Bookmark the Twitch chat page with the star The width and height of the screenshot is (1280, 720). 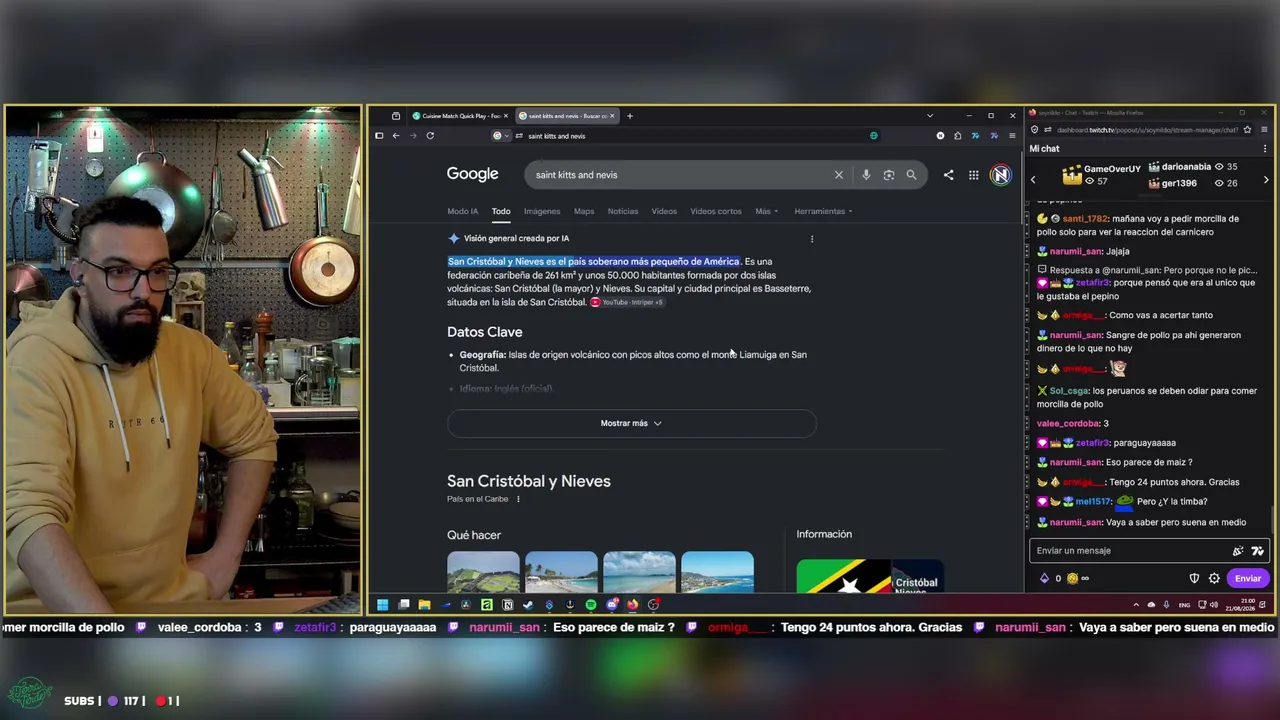pyautogui.click(x=1247, y=130)
